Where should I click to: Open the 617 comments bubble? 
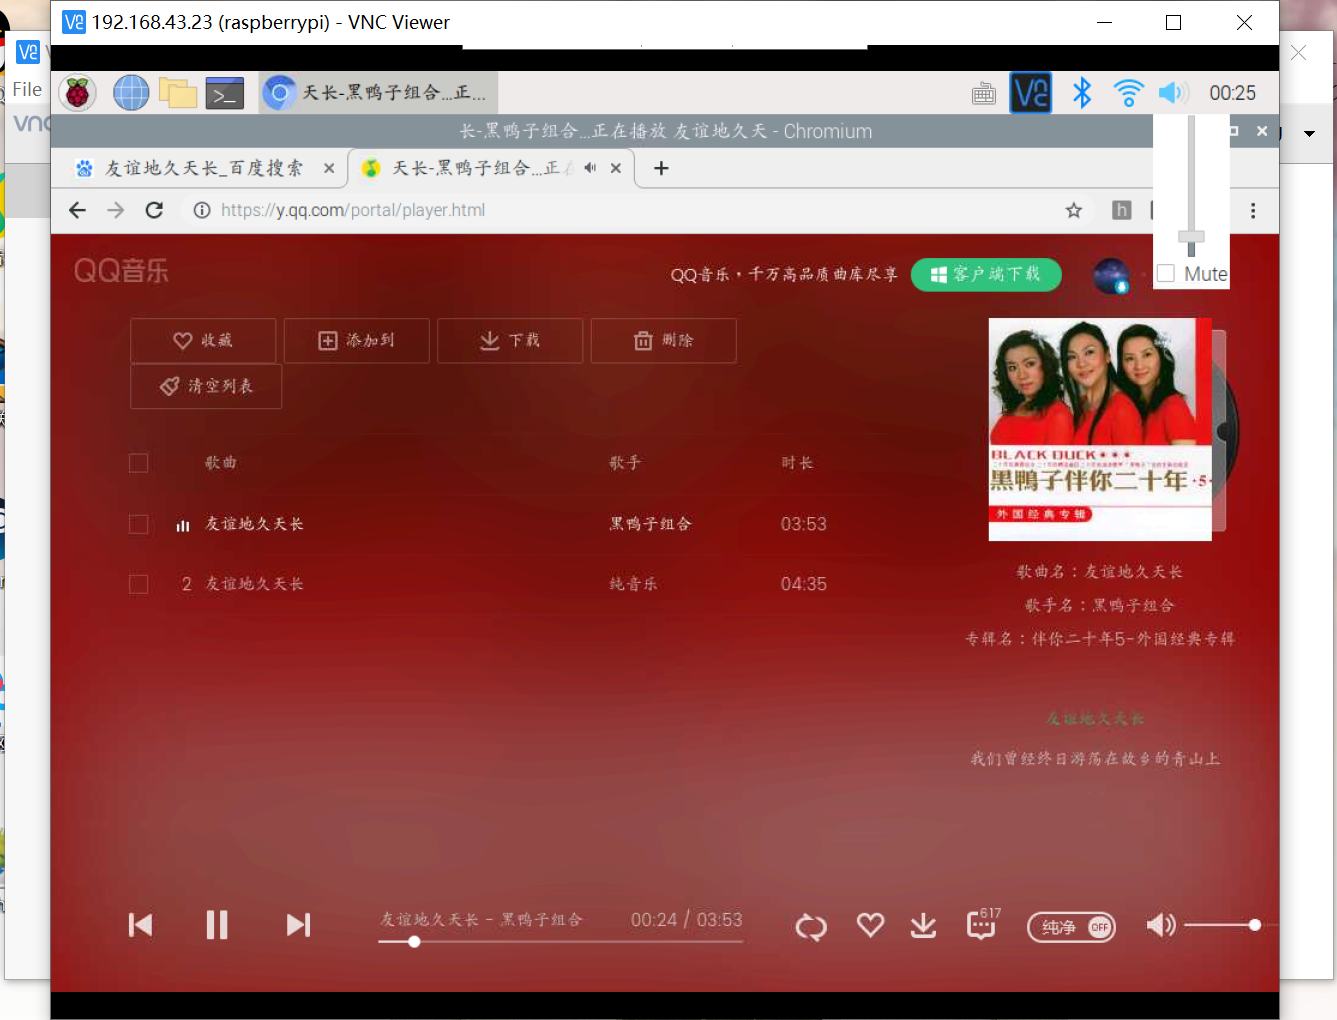coord(981,927)
